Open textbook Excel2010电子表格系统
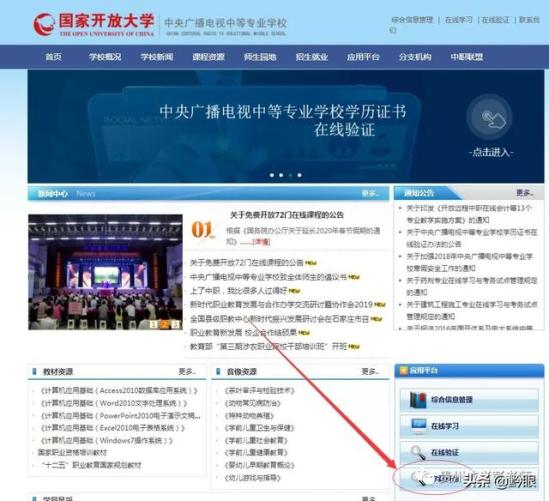Viewport: 549px width, 501px height. [x=113, y=428]
